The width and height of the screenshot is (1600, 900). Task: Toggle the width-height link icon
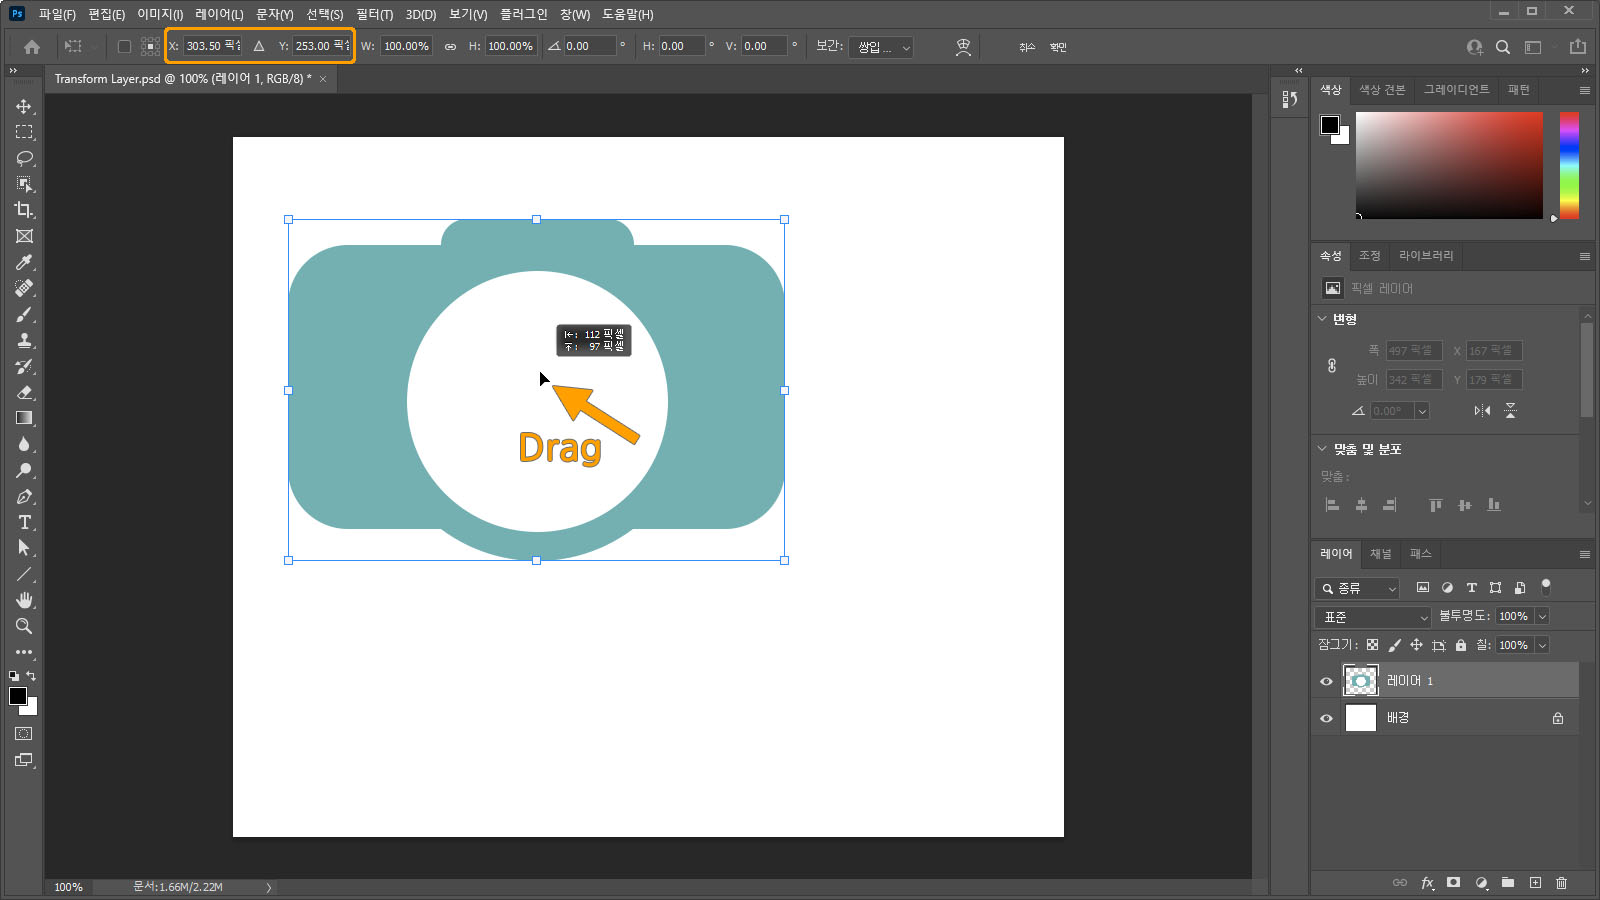click(x=450, y=47)
